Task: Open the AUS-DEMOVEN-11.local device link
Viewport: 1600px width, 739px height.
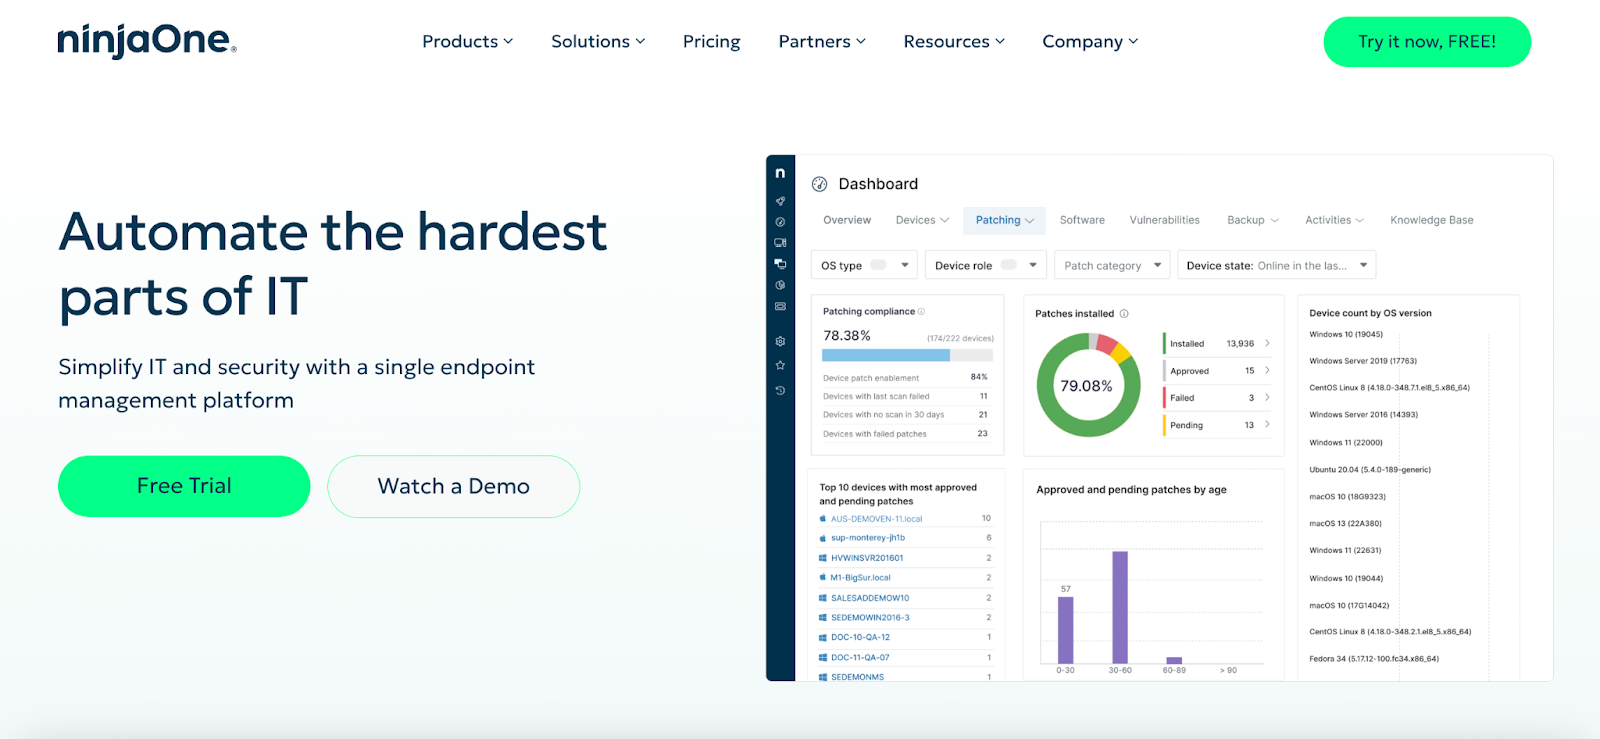Action: tap(876, 519)
